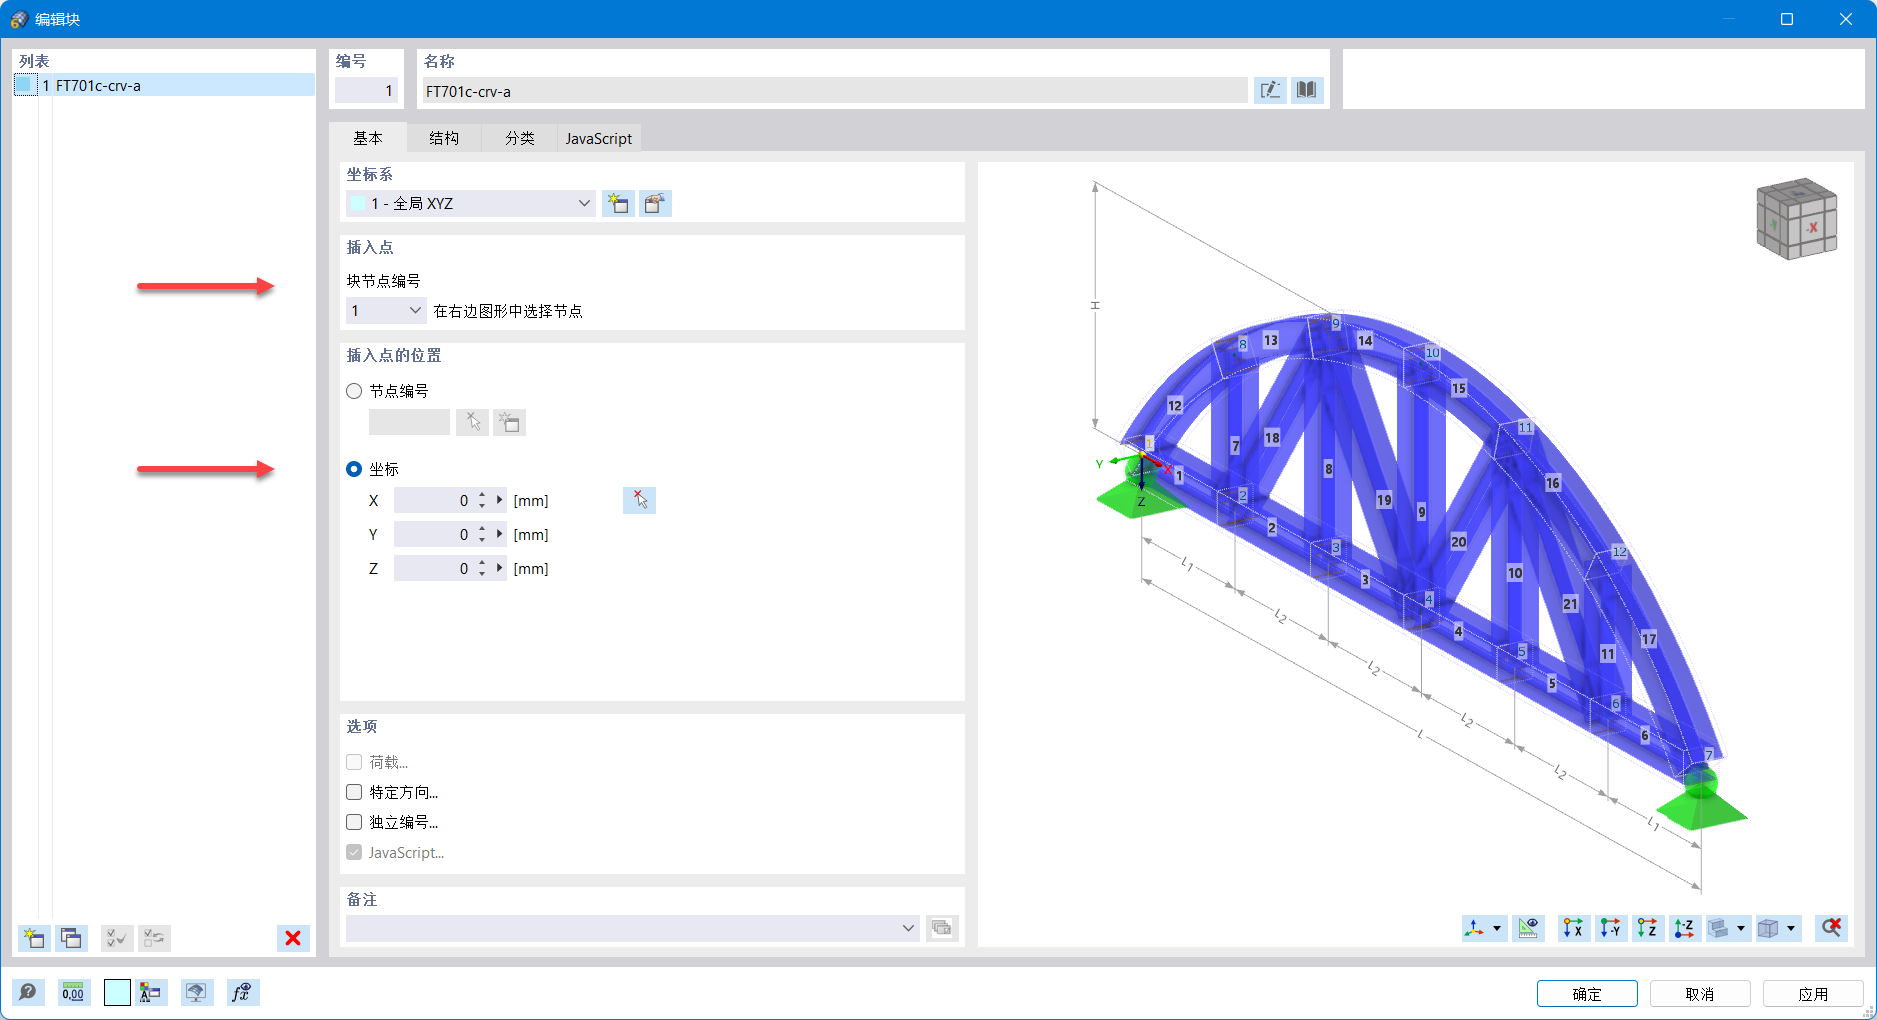Open the color and text display settings icon
This screenshot has height=1020, width=1877.
point(151,992)
